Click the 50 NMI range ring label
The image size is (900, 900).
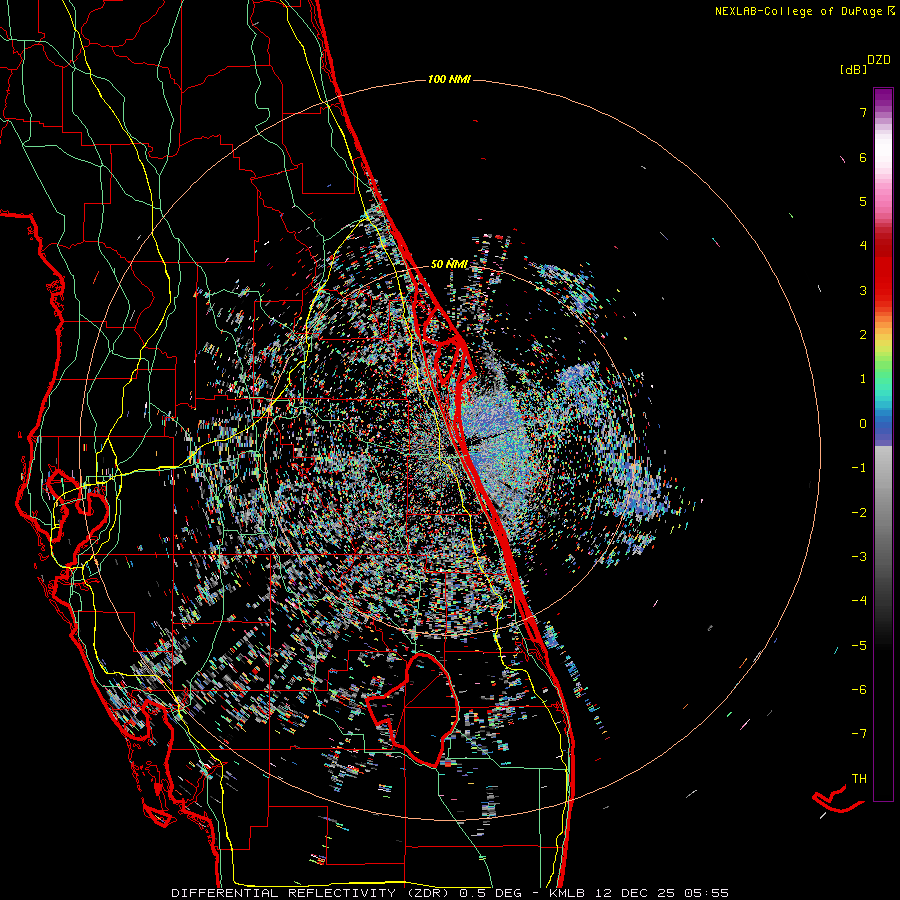click(449, 264)
